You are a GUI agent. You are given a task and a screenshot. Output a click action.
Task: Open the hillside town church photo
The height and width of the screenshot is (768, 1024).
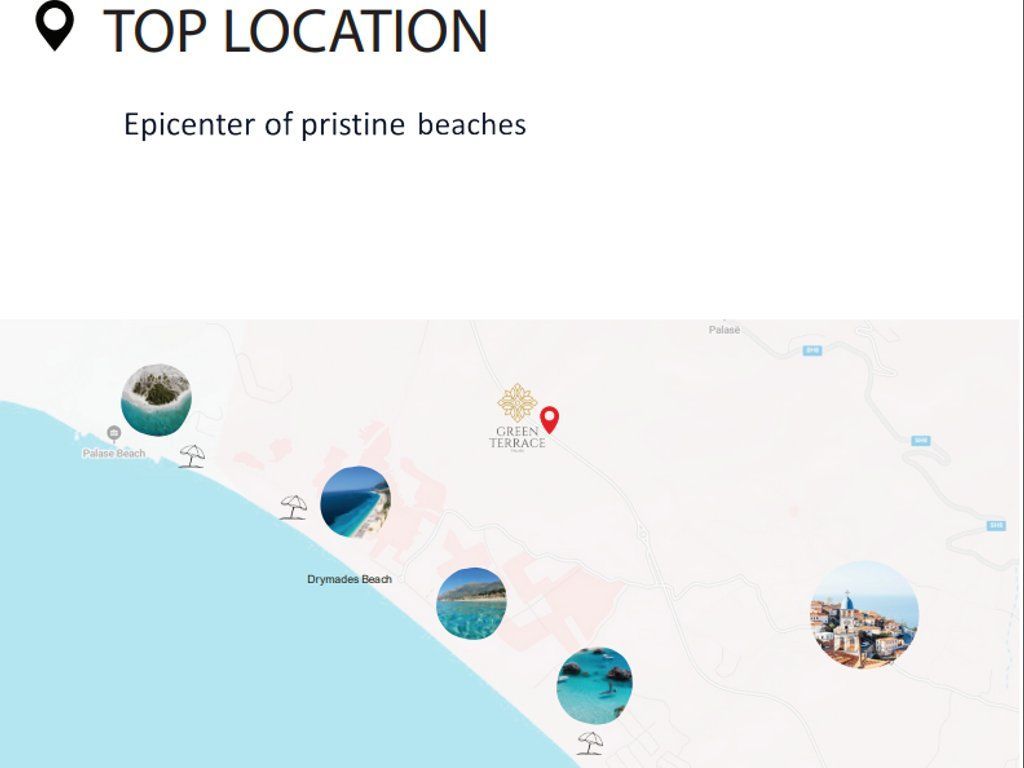pos(864,614)
